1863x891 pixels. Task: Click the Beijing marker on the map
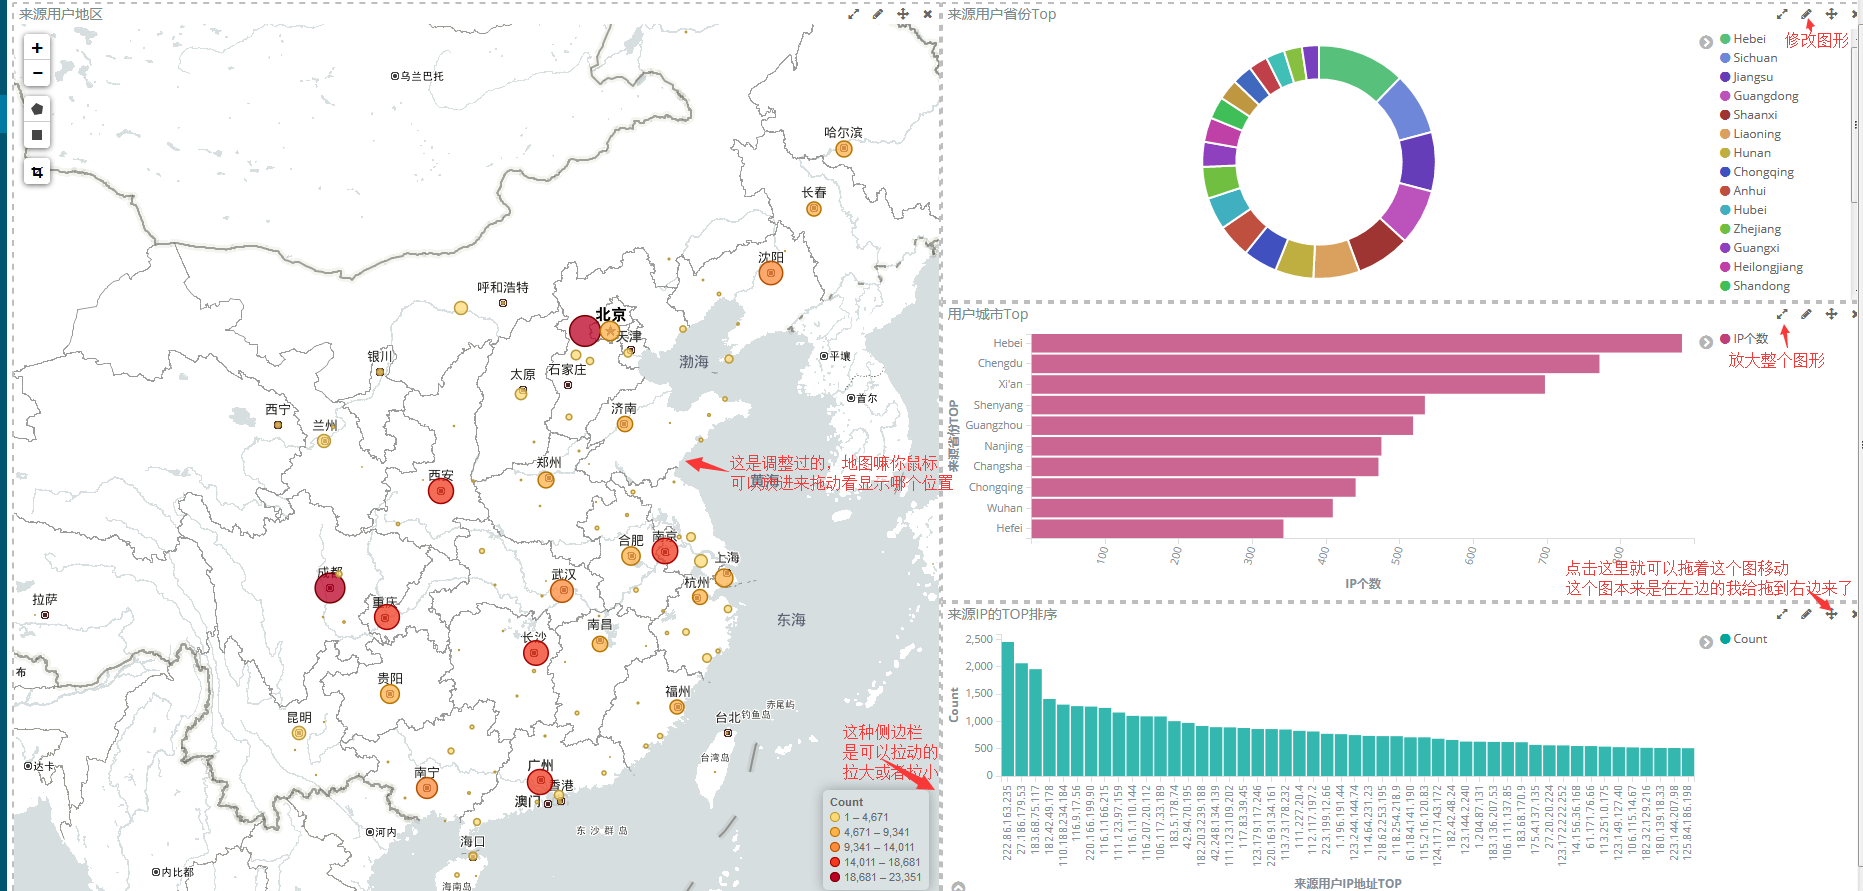pyautogui.click(x=584, y=330)
